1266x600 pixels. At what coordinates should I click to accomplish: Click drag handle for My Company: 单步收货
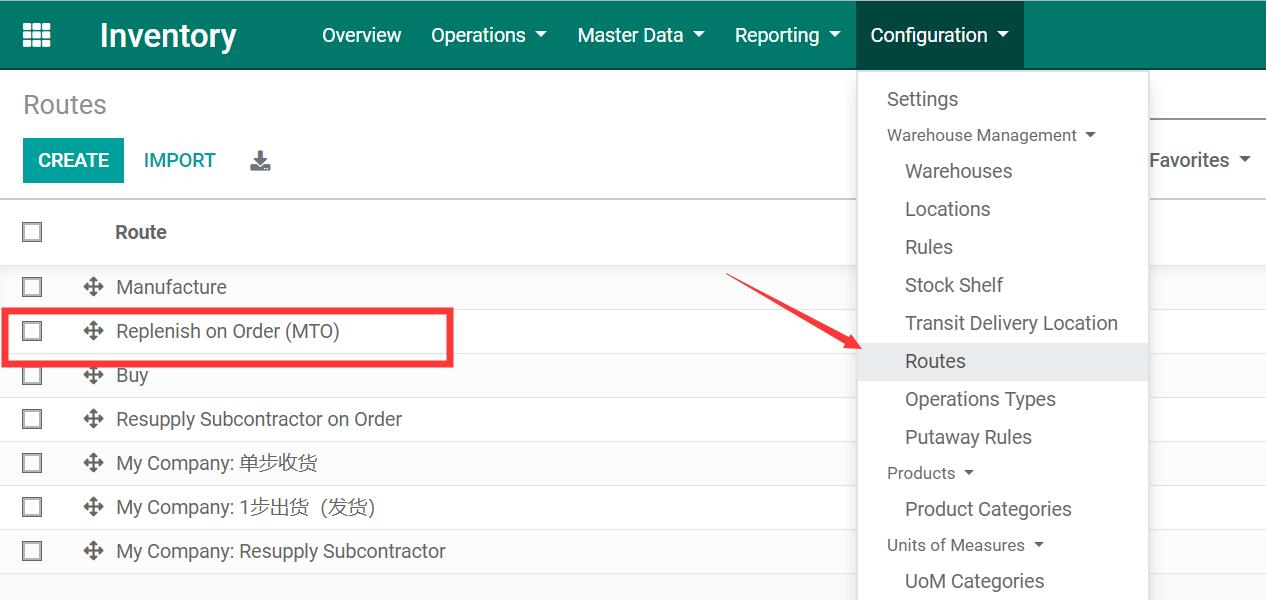click(x=93, y=463)
